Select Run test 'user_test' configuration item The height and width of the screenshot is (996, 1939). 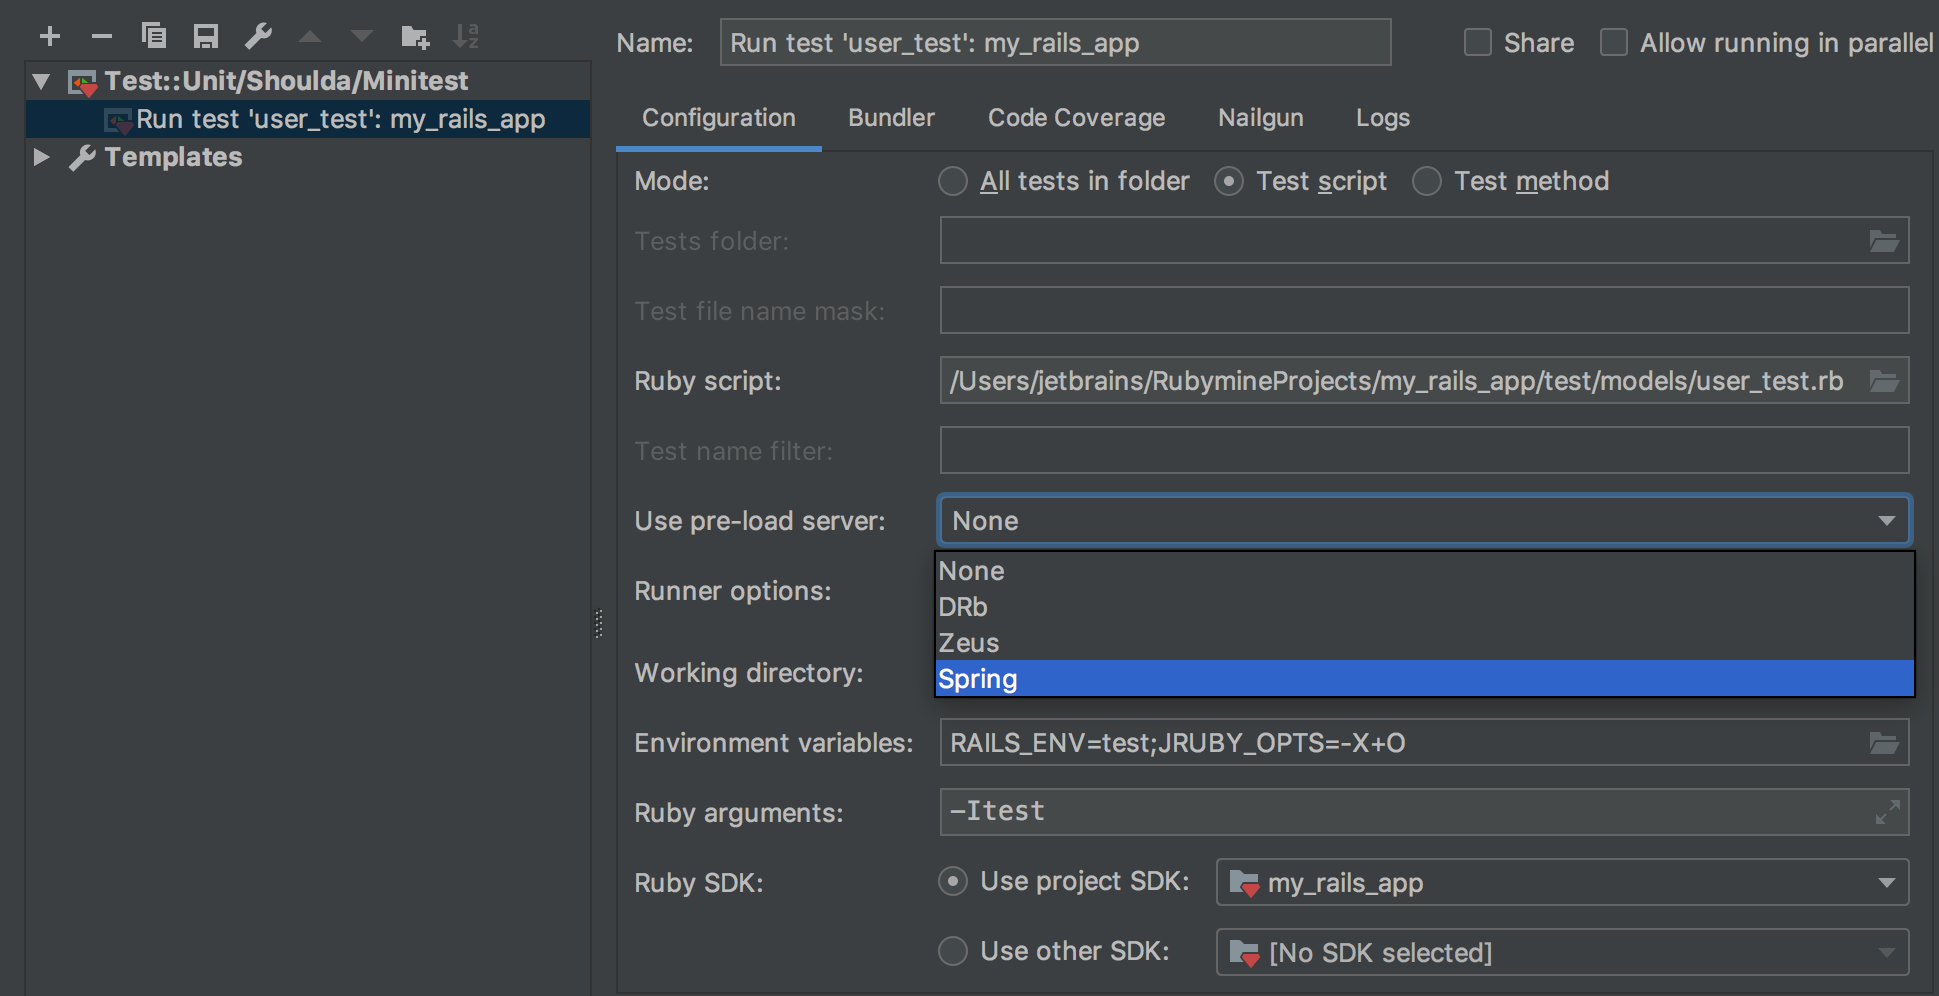point(308,119)
